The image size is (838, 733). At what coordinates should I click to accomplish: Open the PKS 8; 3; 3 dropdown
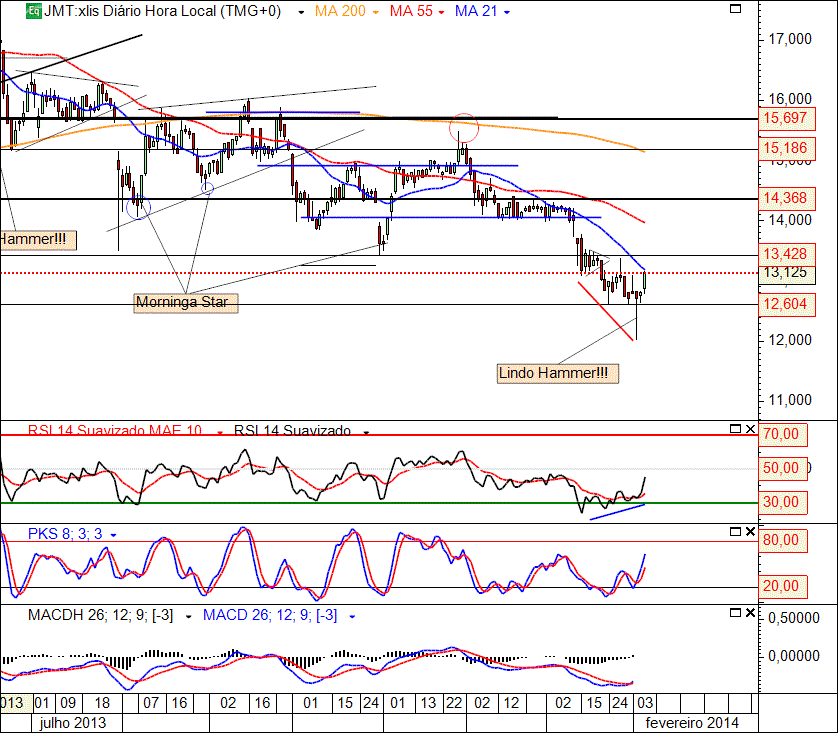(x=113, y=535)
